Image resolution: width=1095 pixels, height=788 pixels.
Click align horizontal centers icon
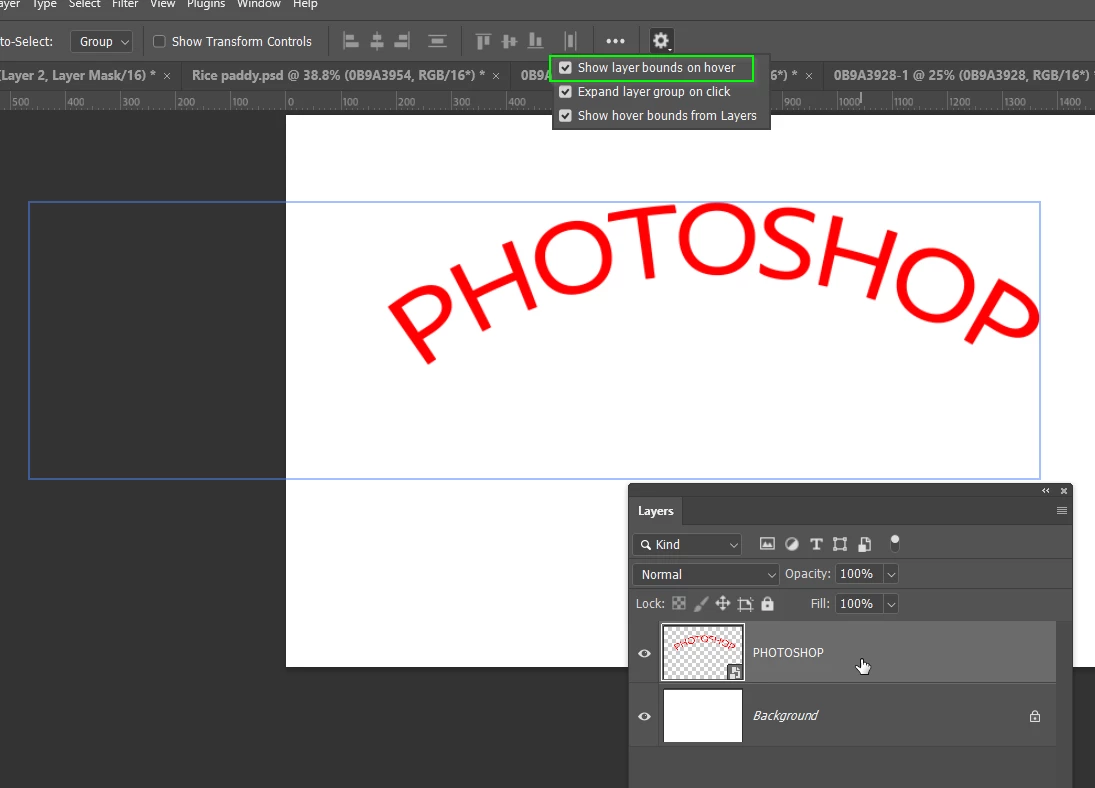[x=376, y=41]
